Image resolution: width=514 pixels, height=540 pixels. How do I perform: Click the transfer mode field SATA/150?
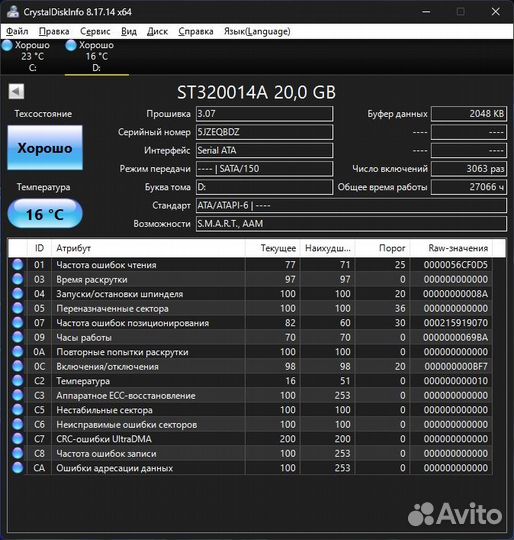coord(264,169)
